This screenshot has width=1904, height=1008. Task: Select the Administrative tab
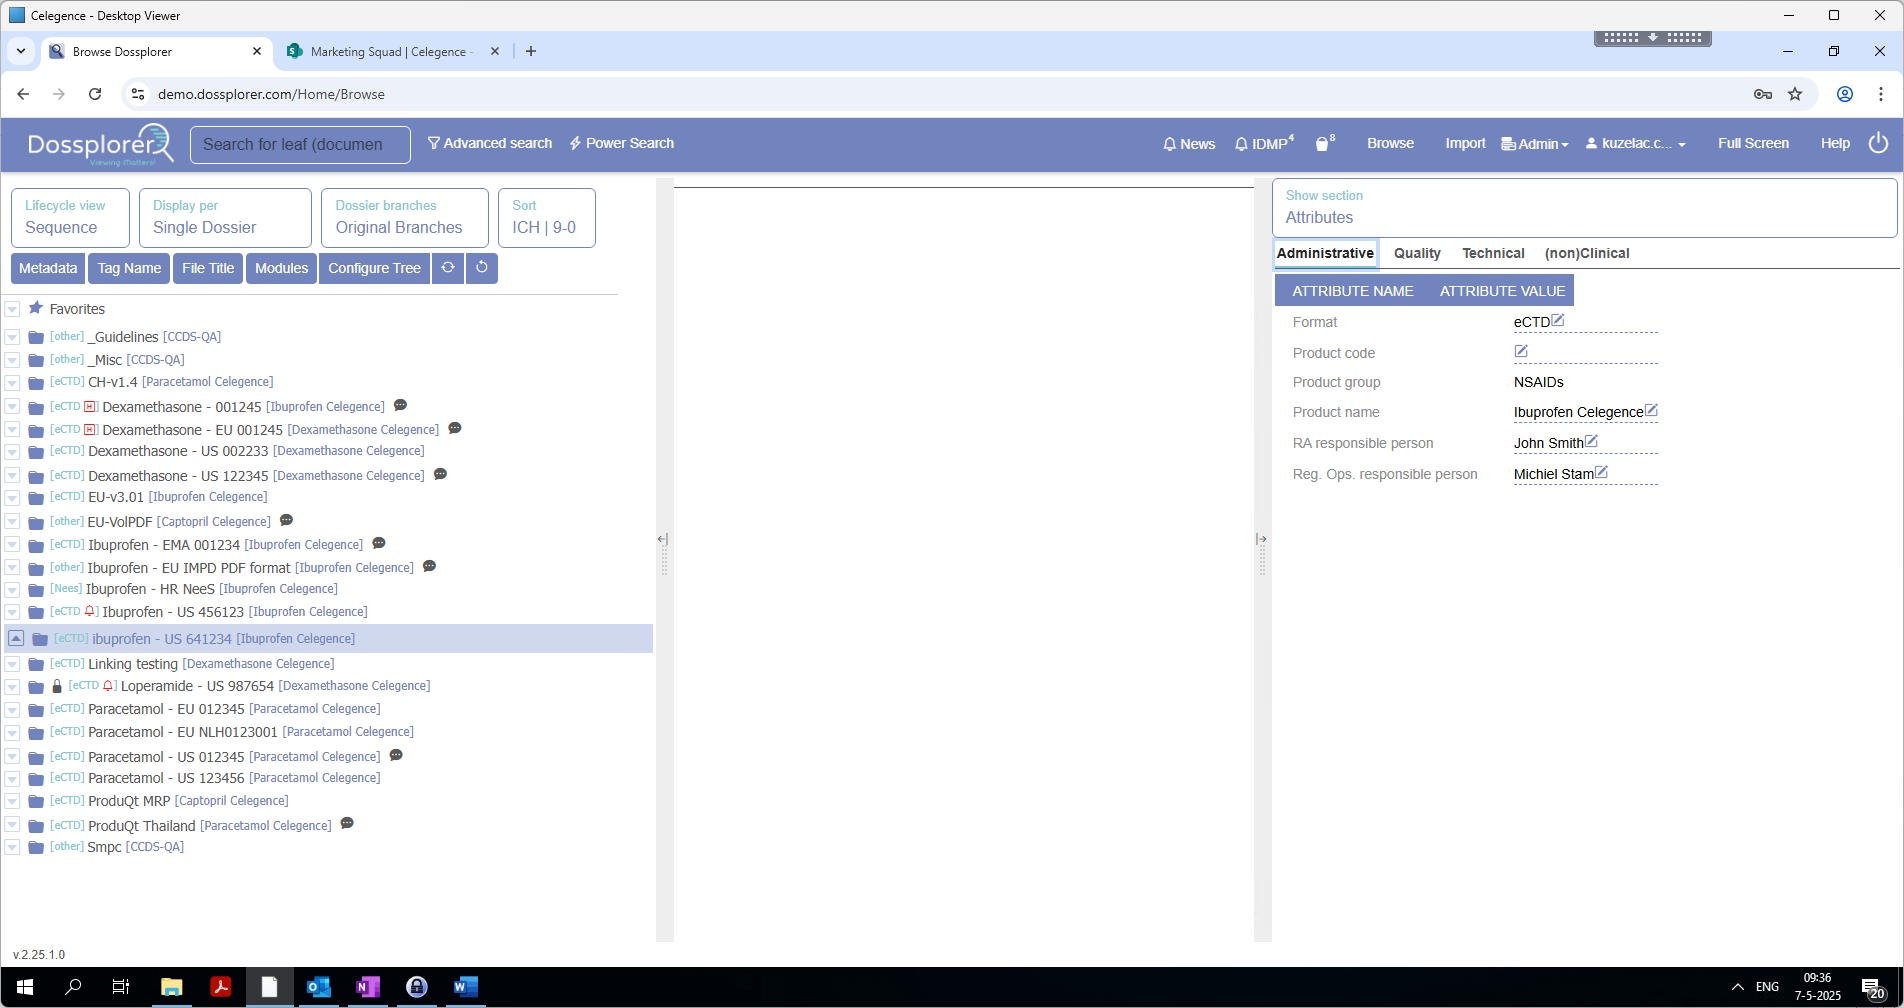(1325, 253)
